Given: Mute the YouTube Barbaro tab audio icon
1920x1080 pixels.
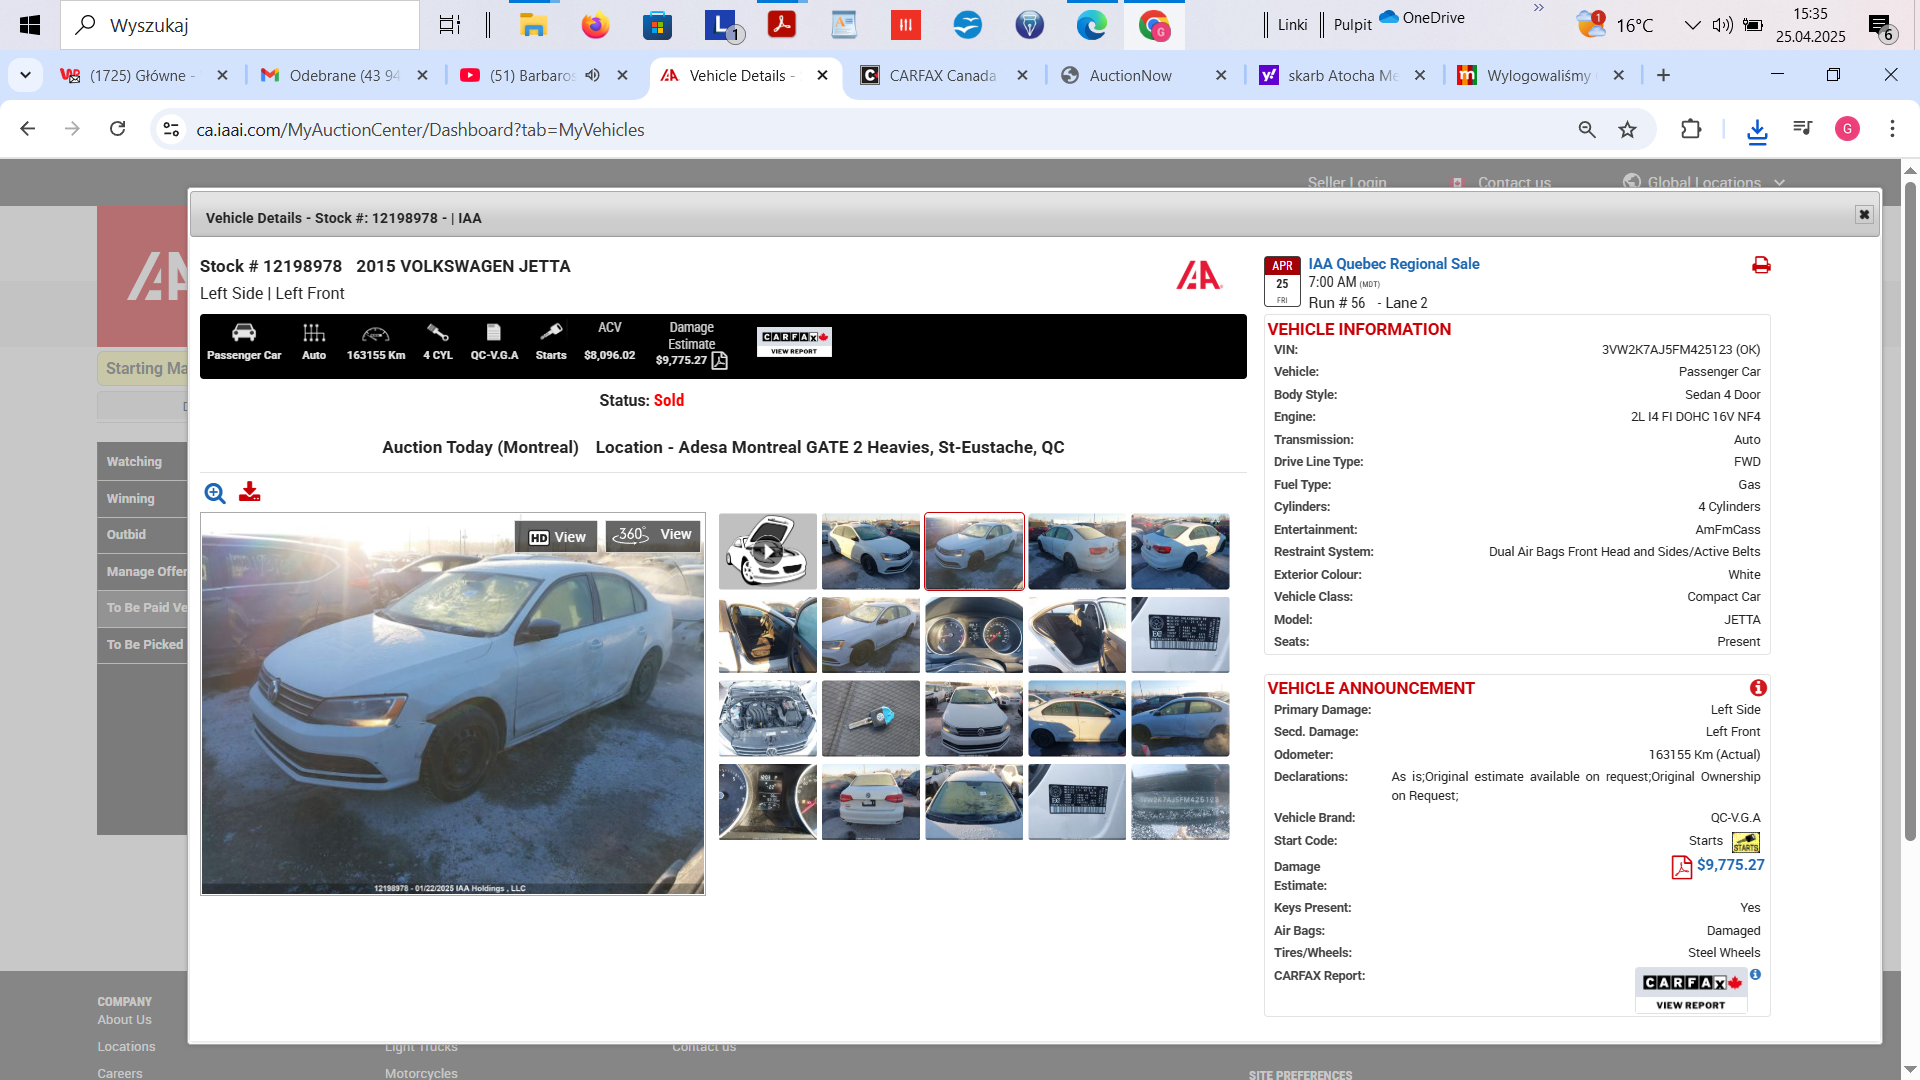Looking at the screenshot, I should (593, 75).
